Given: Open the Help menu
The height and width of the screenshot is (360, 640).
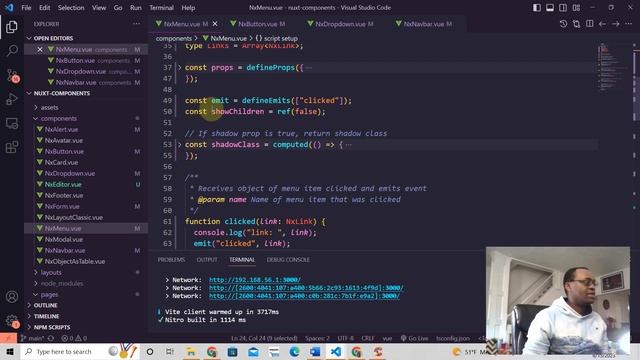Looking at the screenshot, I should (x=188, y=8).
